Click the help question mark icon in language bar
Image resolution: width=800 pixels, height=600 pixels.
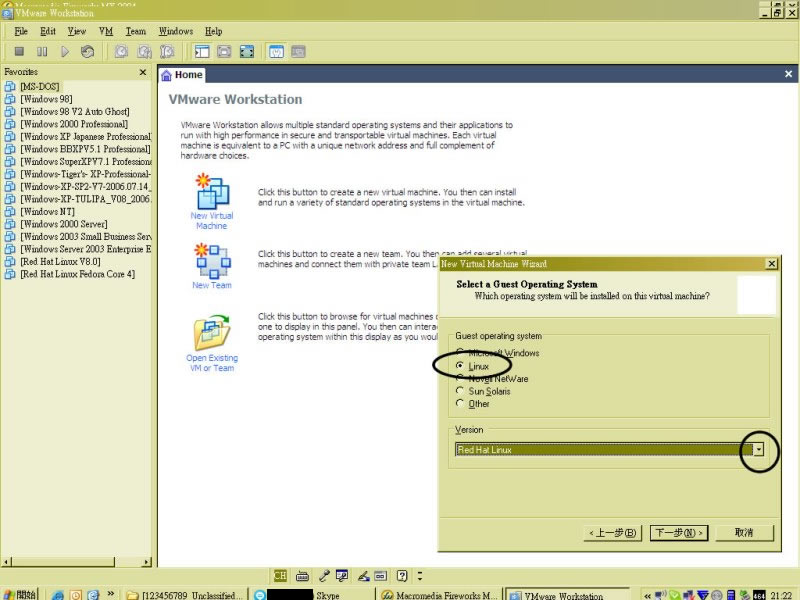(x=402, y=576)
